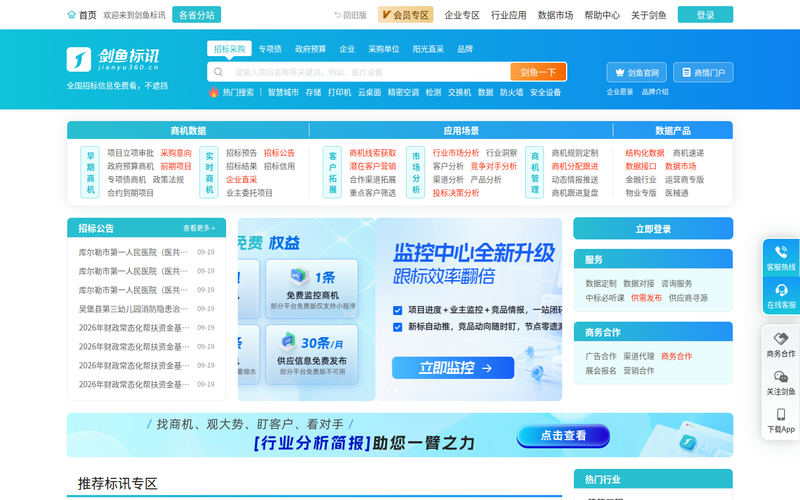Expand 查看更多 in 招标公告
Image resolution: width=800 pixels, height=500 pixels.
pos(199,228)
